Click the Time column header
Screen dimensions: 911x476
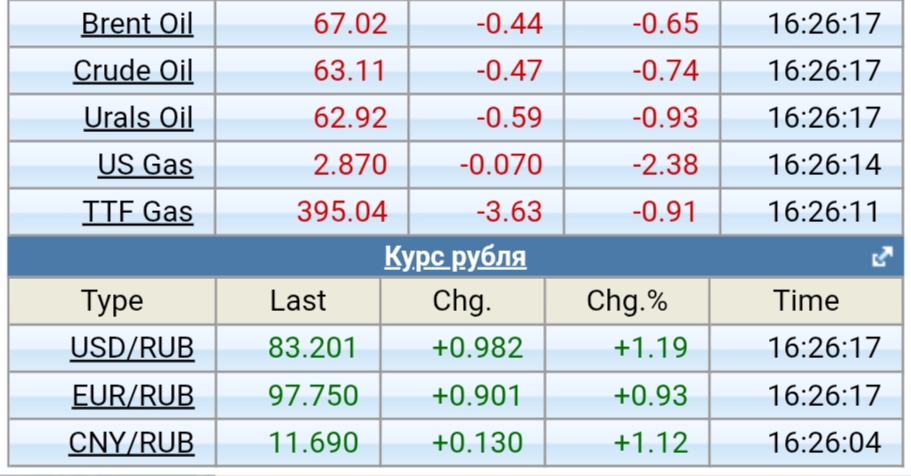pyautogui.click(x=807, y=301)
